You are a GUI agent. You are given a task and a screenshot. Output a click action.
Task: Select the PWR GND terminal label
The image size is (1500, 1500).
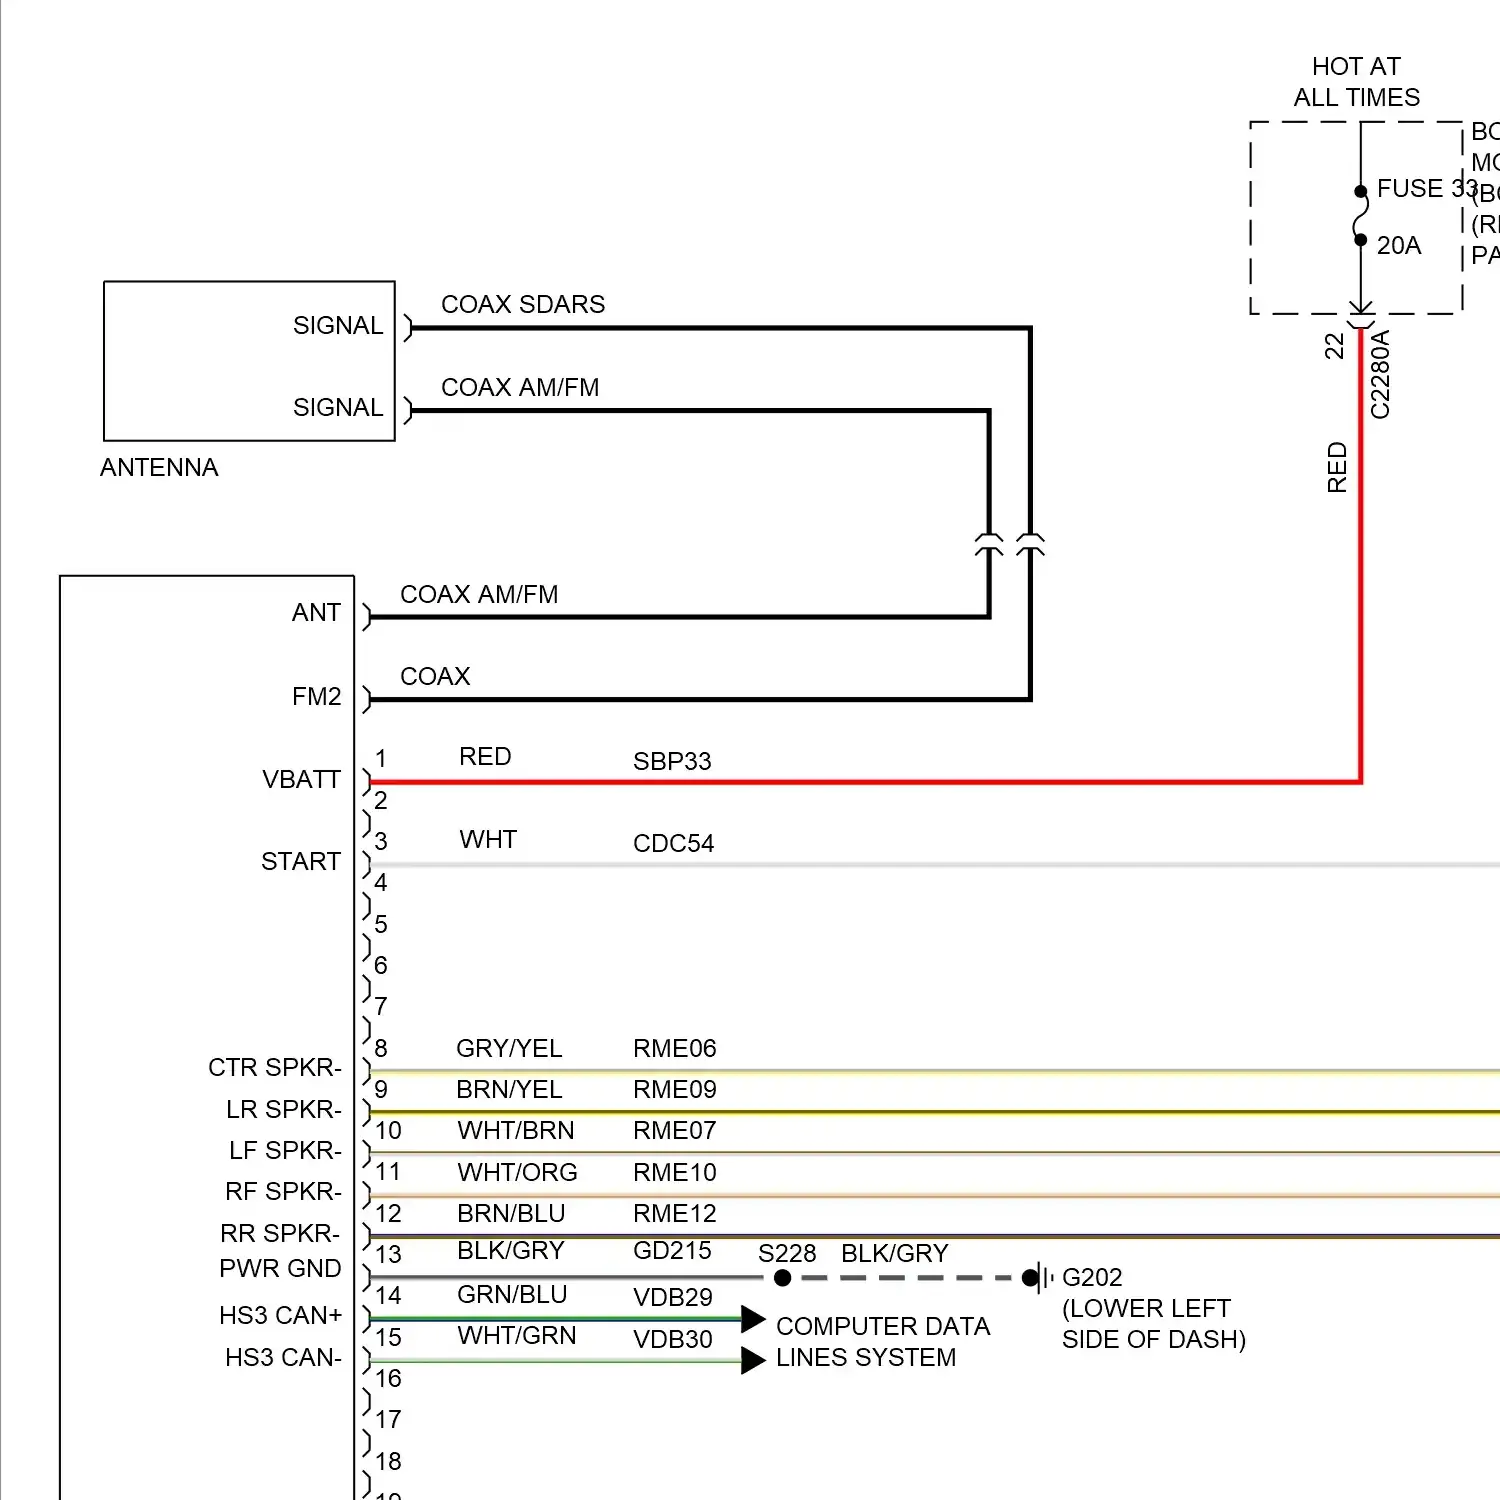pyautogui.click(x=280, y=1268)
